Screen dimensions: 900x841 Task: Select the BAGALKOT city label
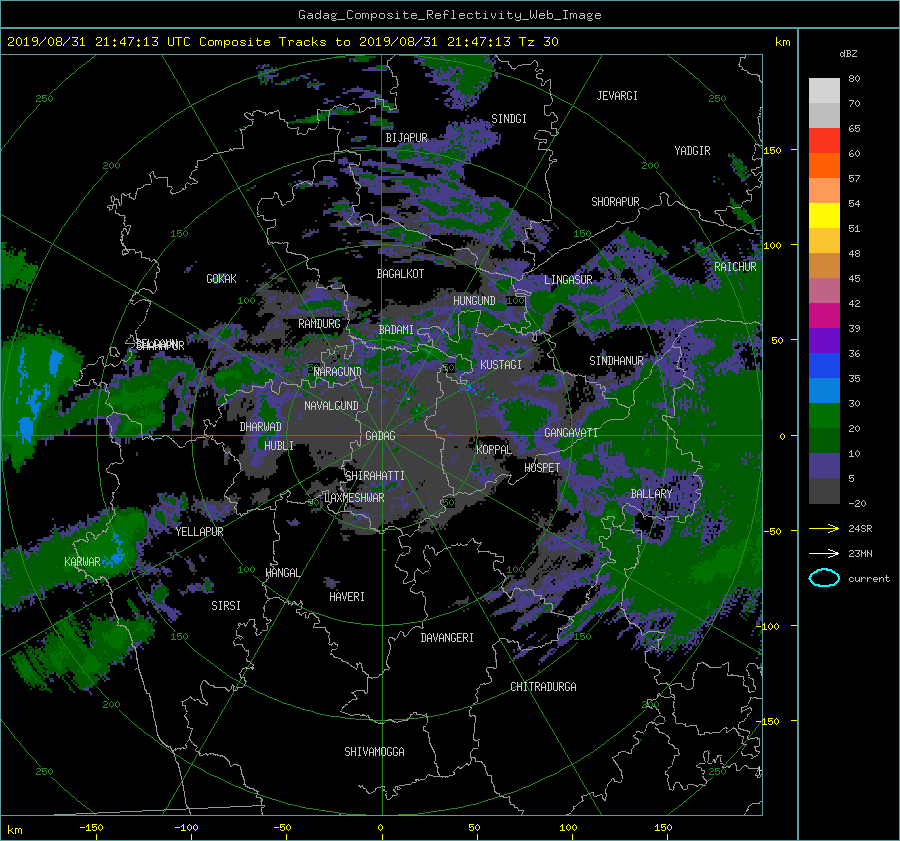400,274
